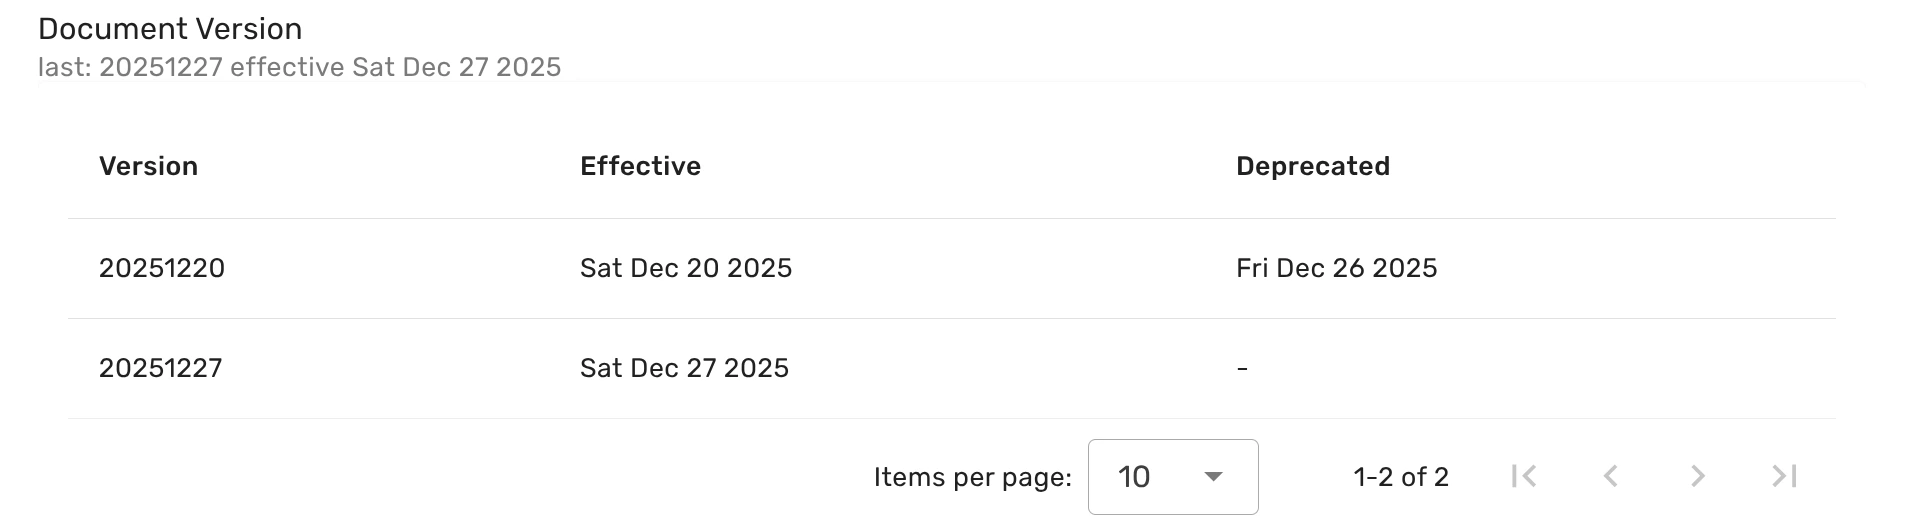The width and height of the screenshot is (1905, 526).
Task: Click the items per page dropdown arrow
Action: (x=1213, y=477)
